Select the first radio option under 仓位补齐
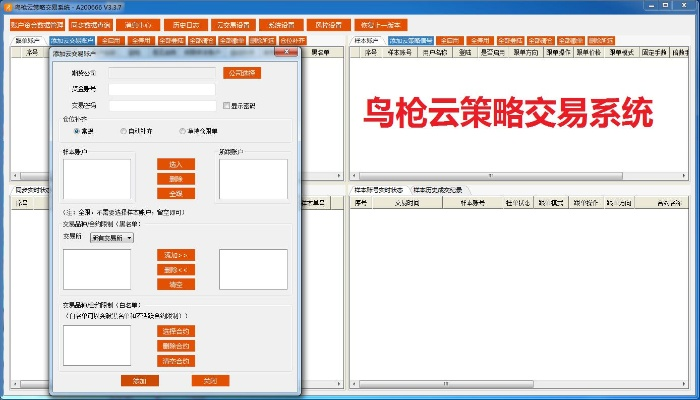700x400 pixels. [76, 131]
